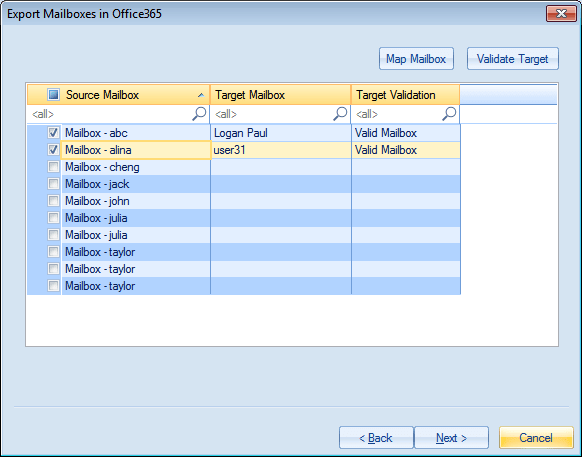Click the Validate Target button
The height and width of the screenshot is (457, 582).
click(513, 59)
